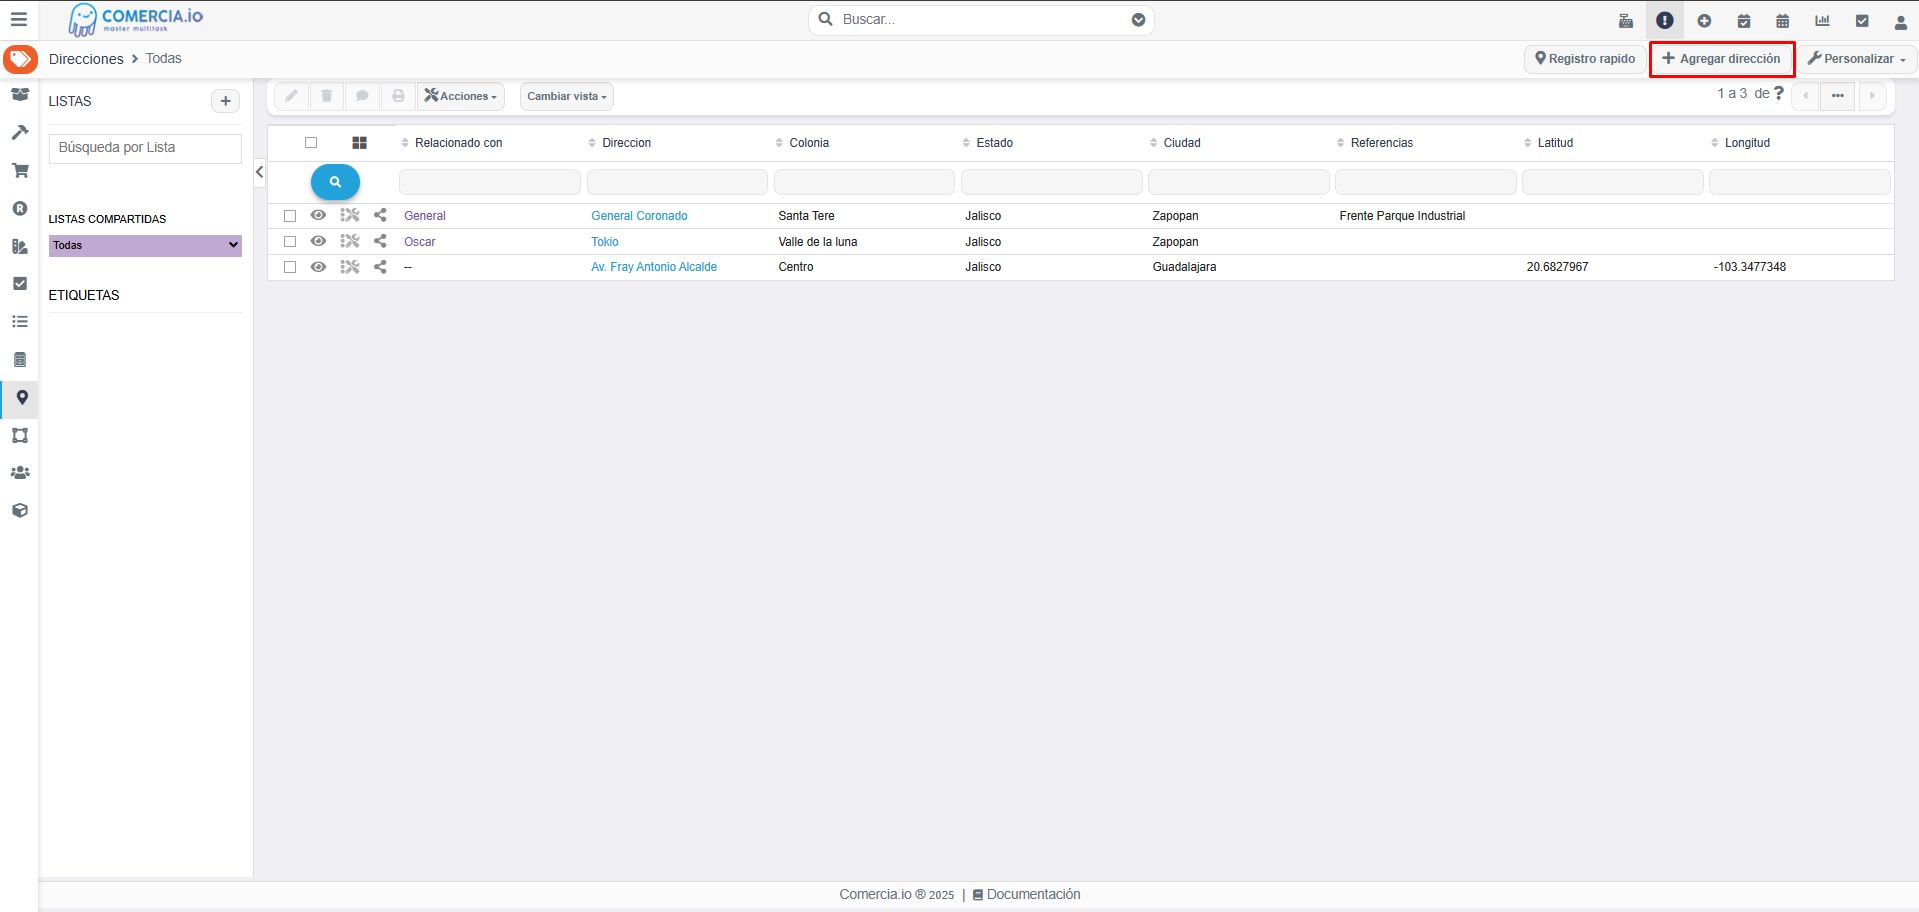
Task: Open the user profile icon in top bar
Action: click(1900, 21)
